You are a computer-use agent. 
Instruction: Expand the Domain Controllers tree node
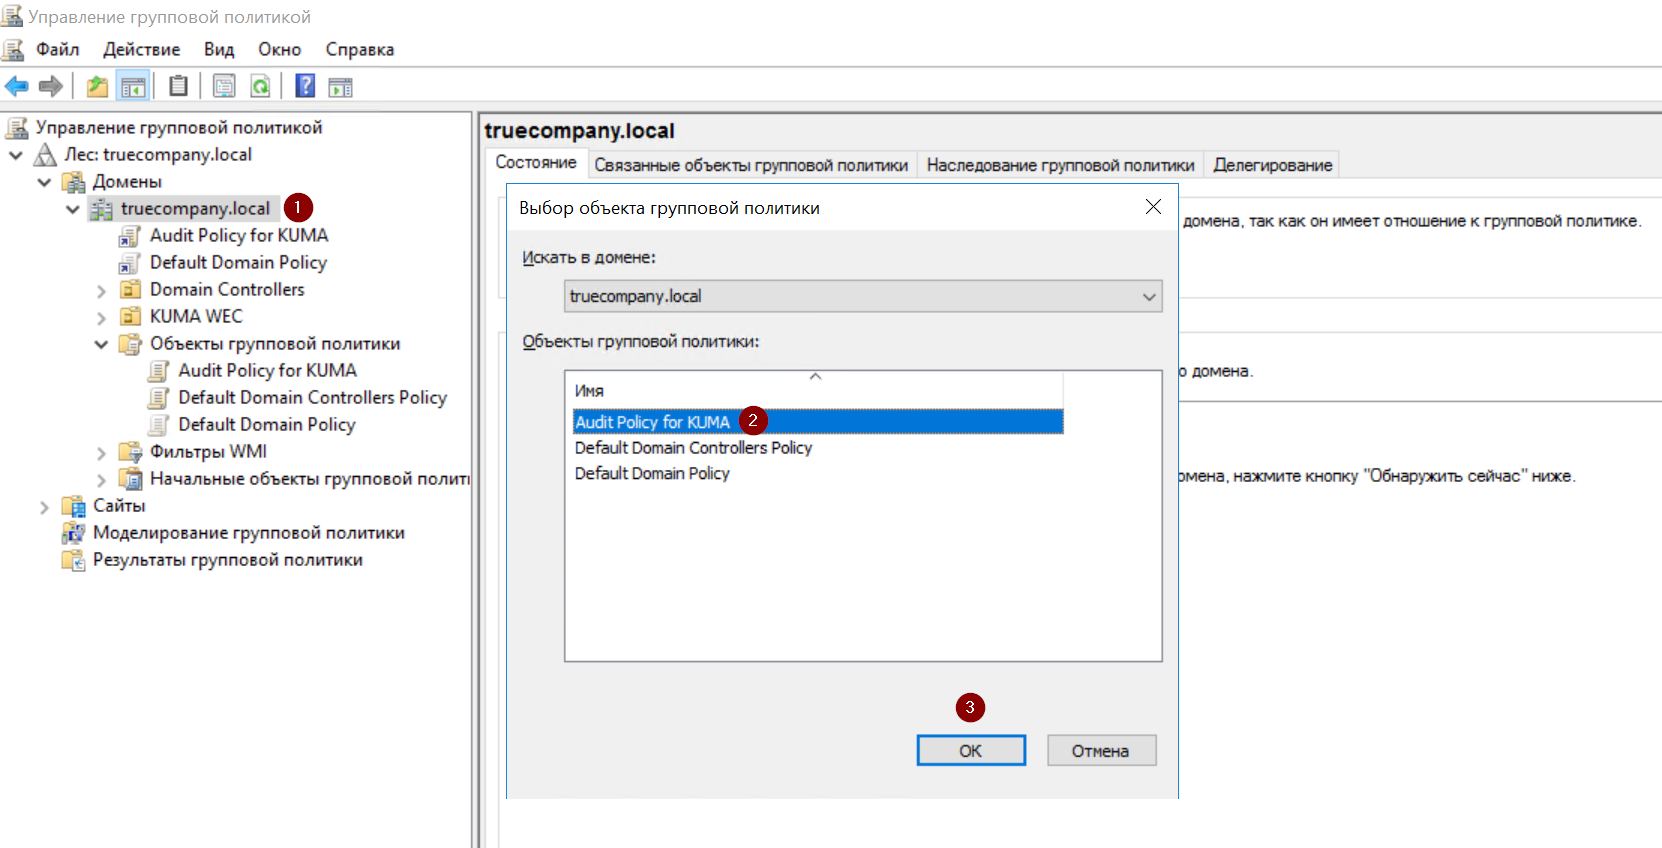[101, 291]
